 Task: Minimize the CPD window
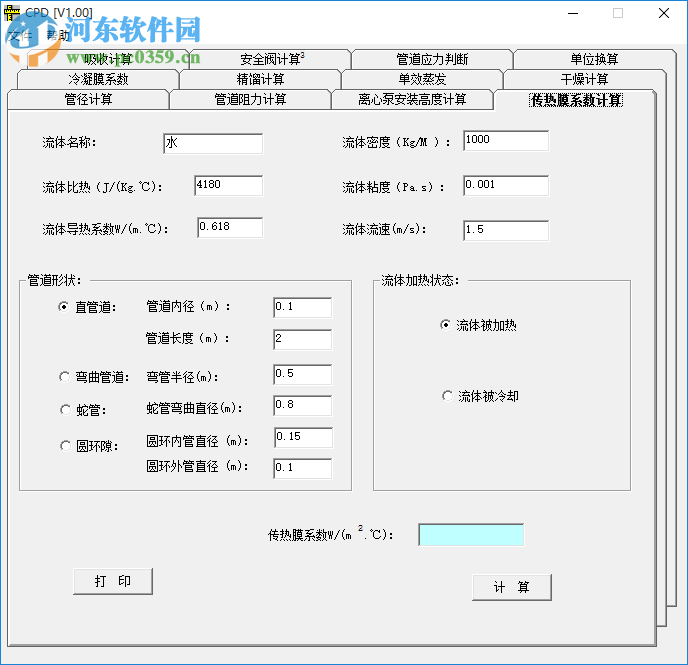573,14
